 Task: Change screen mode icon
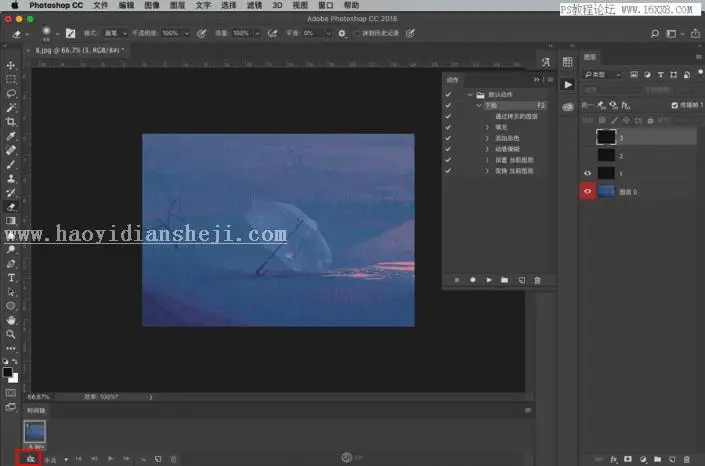(x=11, y=407)
